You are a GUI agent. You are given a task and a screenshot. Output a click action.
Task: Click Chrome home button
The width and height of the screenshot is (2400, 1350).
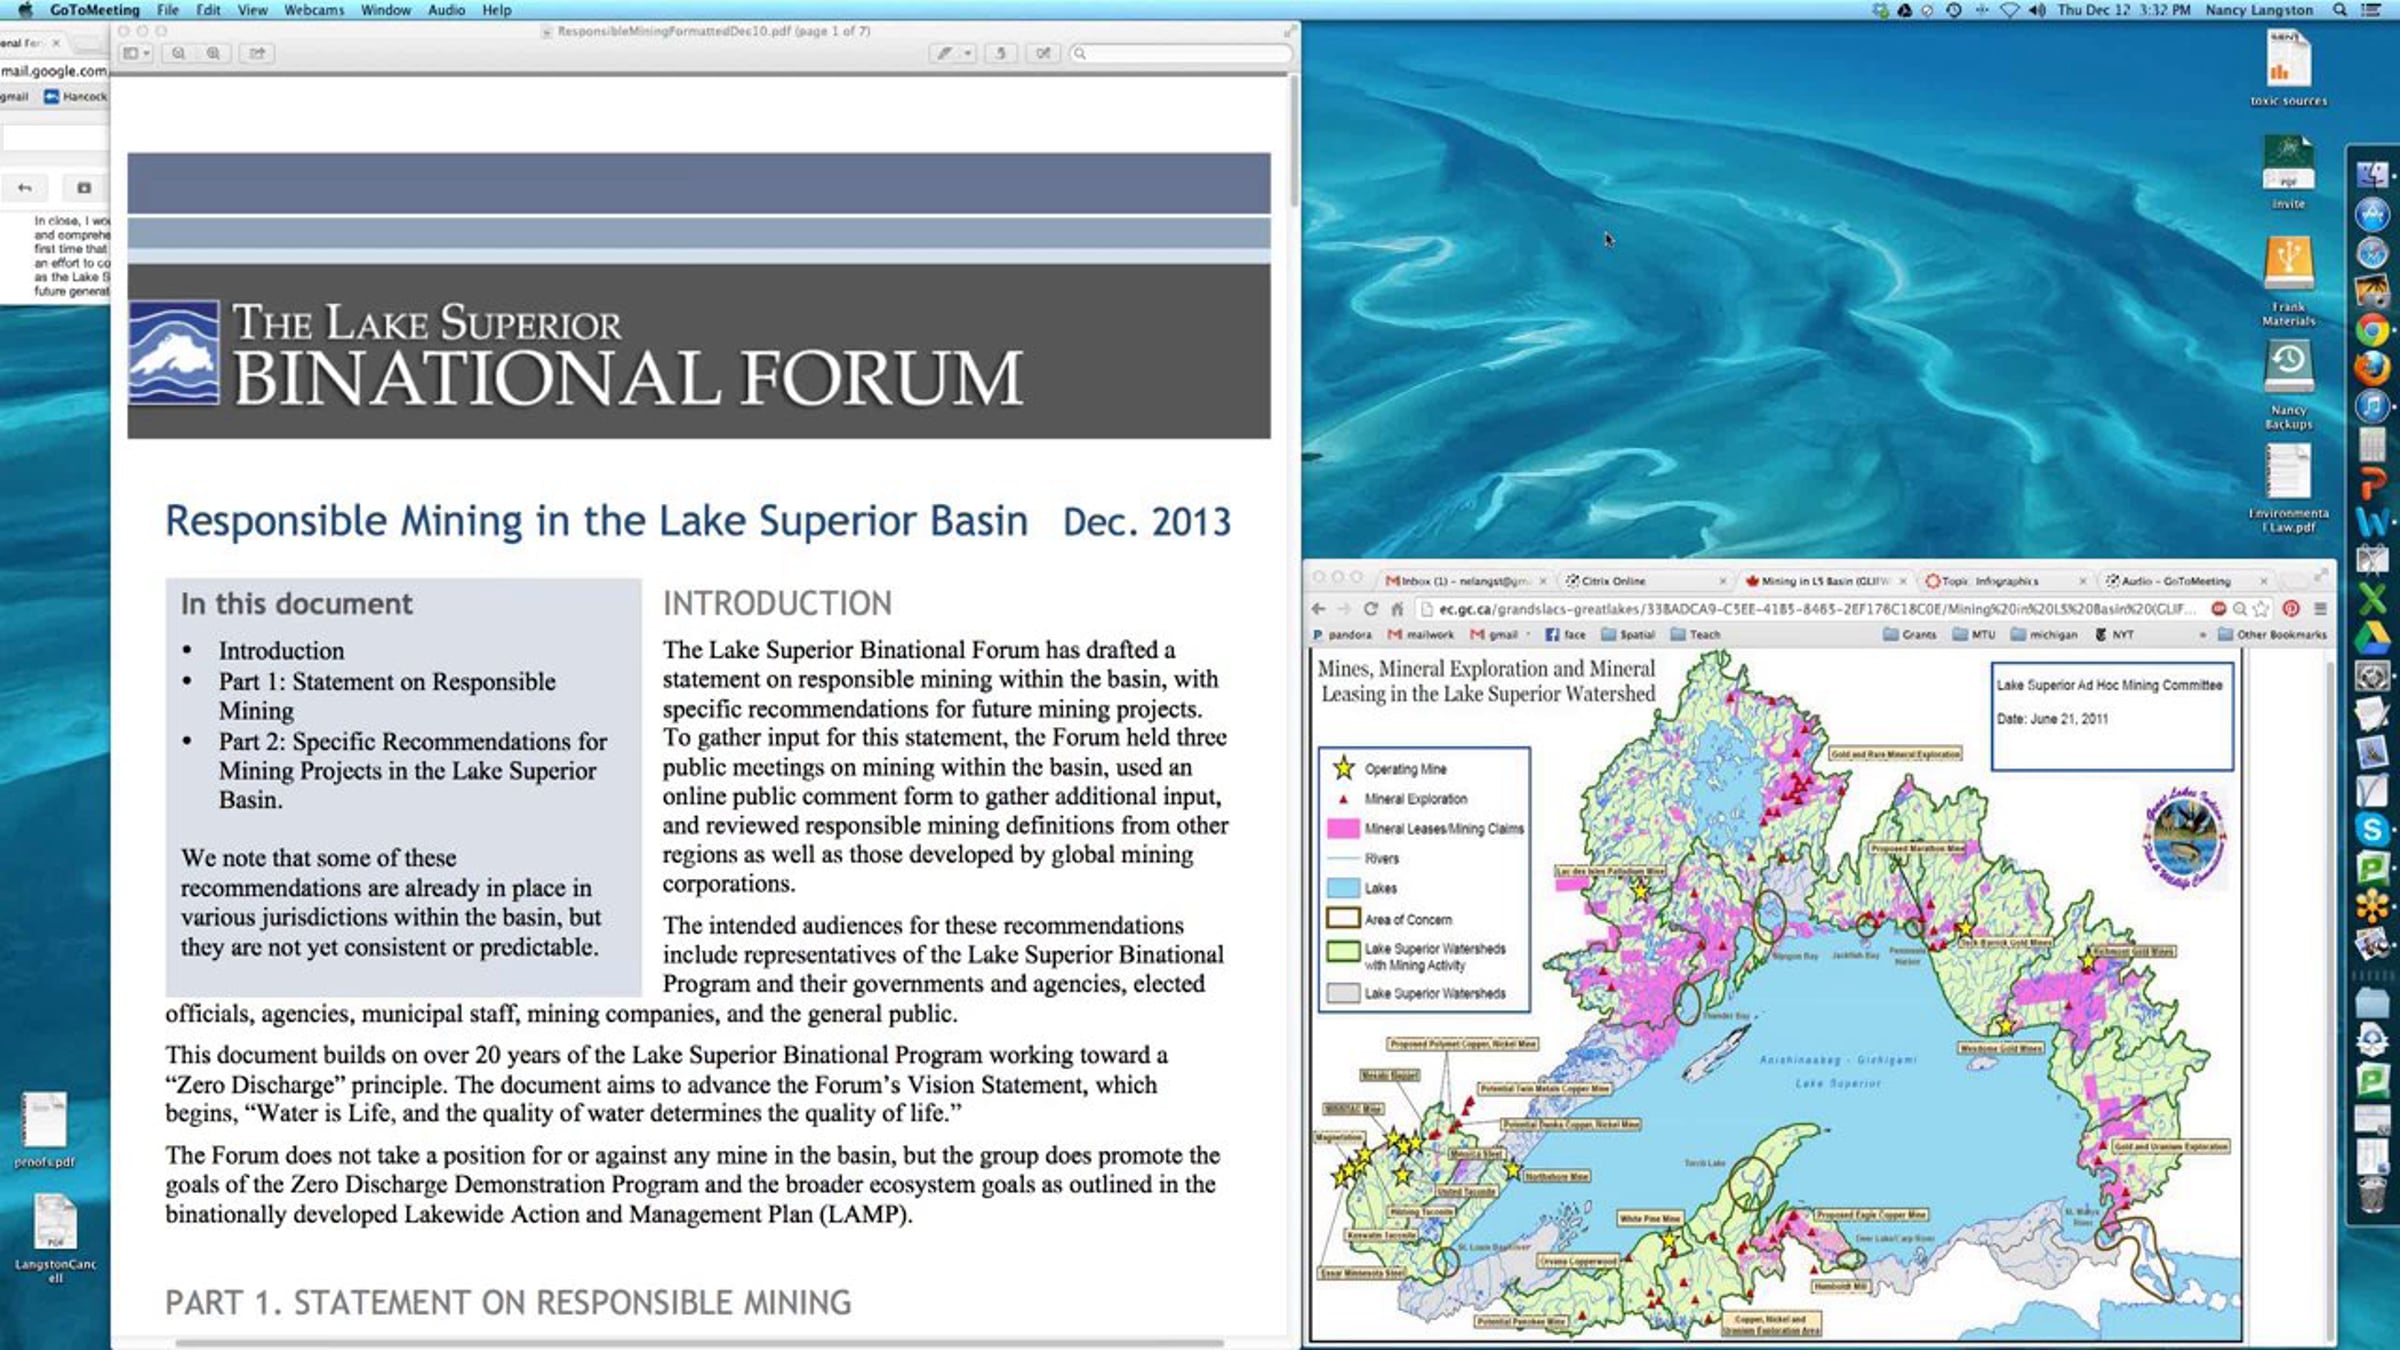[x=1397, y=609]
